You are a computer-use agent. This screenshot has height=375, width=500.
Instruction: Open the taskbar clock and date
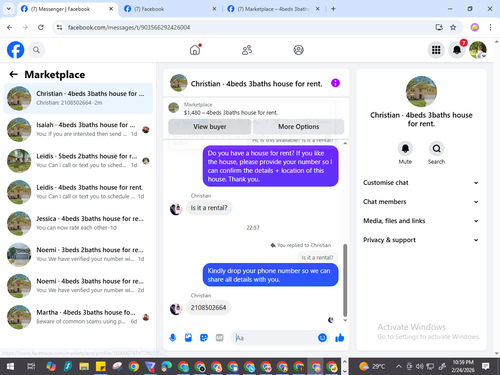point(463,366)
